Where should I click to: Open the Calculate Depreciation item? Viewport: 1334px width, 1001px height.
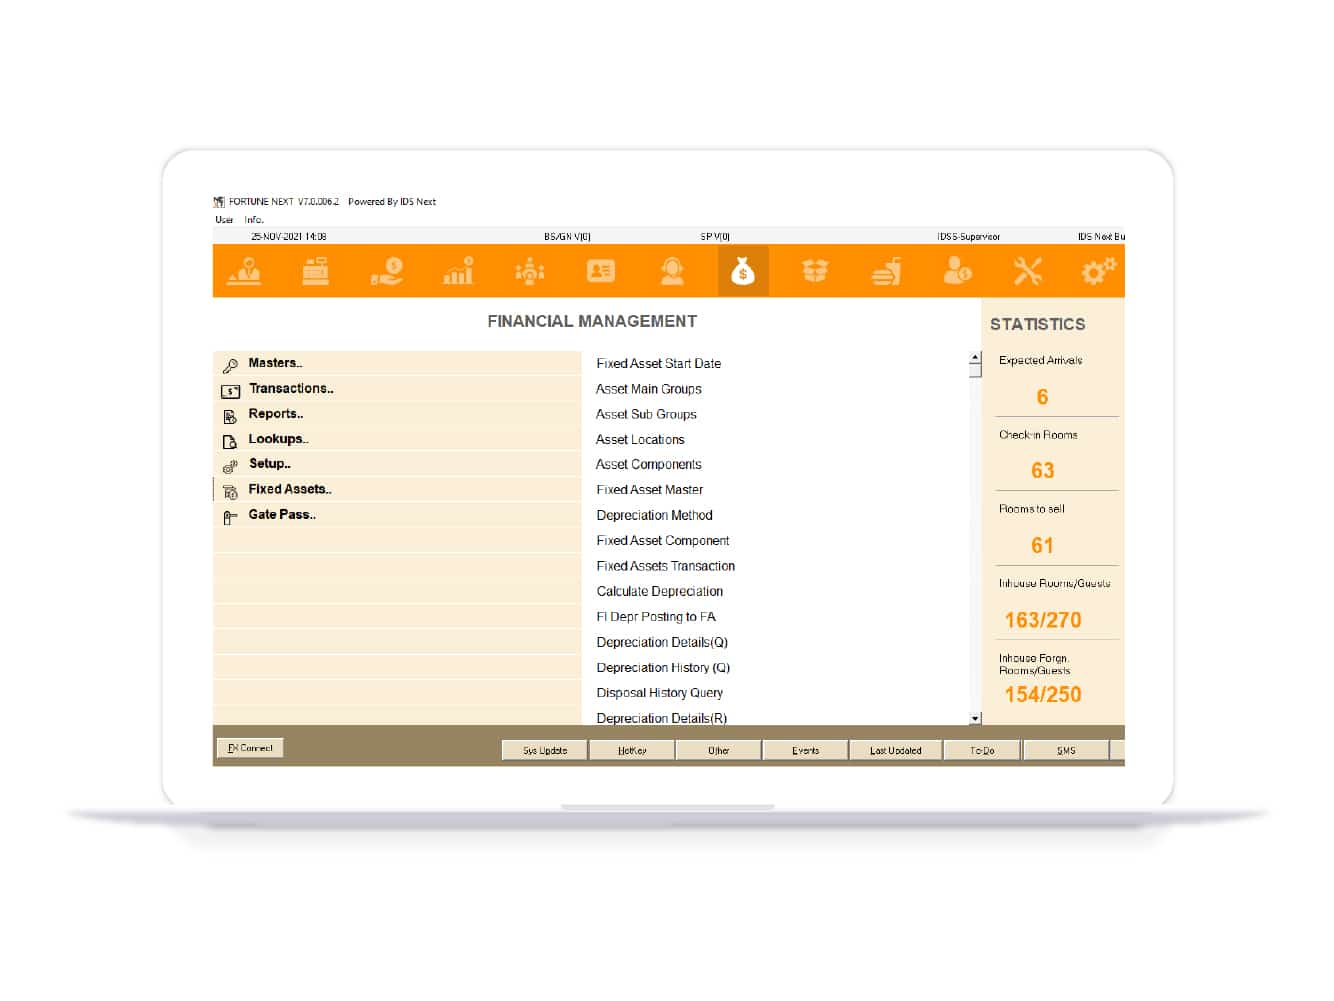[659, 592]
